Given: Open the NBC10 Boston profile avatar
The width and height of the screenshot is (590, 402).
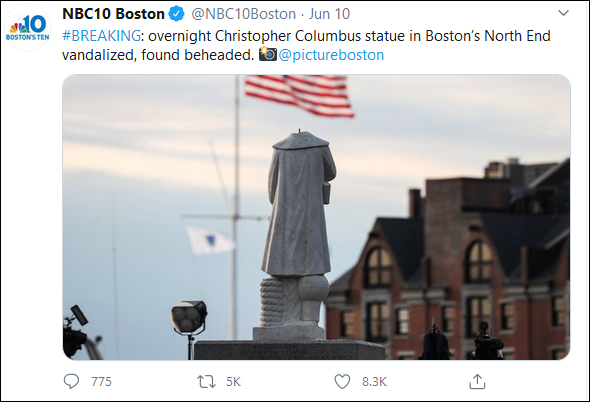Looking at the screenshot, I should tap(27, 28).
